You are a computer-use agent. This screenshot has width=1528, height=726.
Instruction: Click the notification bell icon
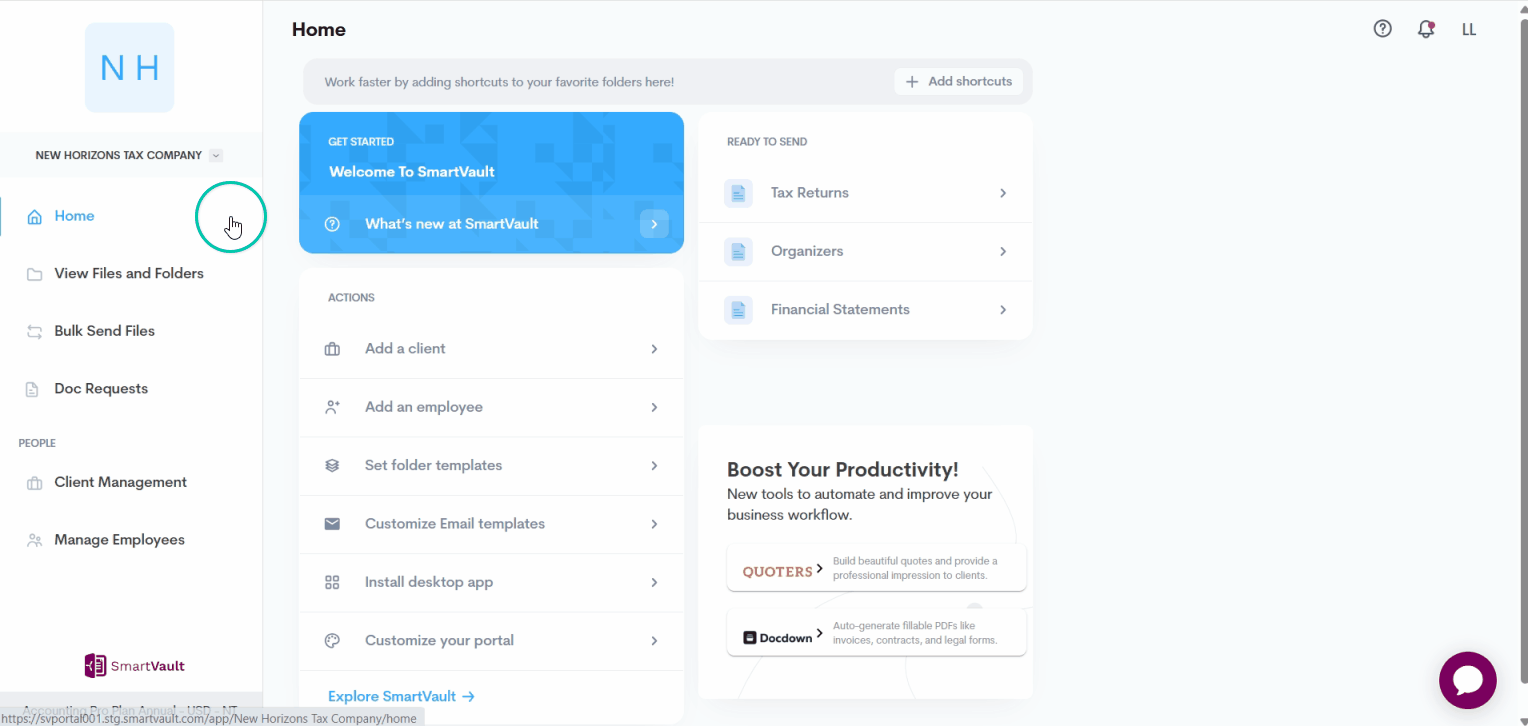pyautogui.click(x=1426, y=29)
